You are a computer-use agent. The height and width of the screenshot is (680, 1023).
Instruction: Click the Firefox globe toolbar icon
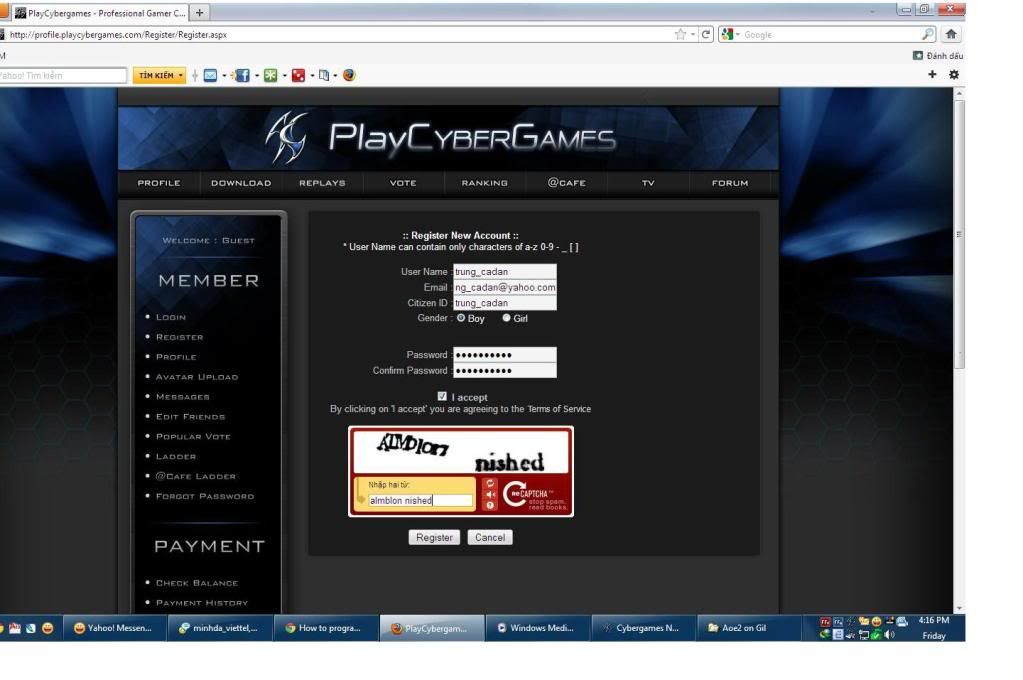[x=349, y=75]
